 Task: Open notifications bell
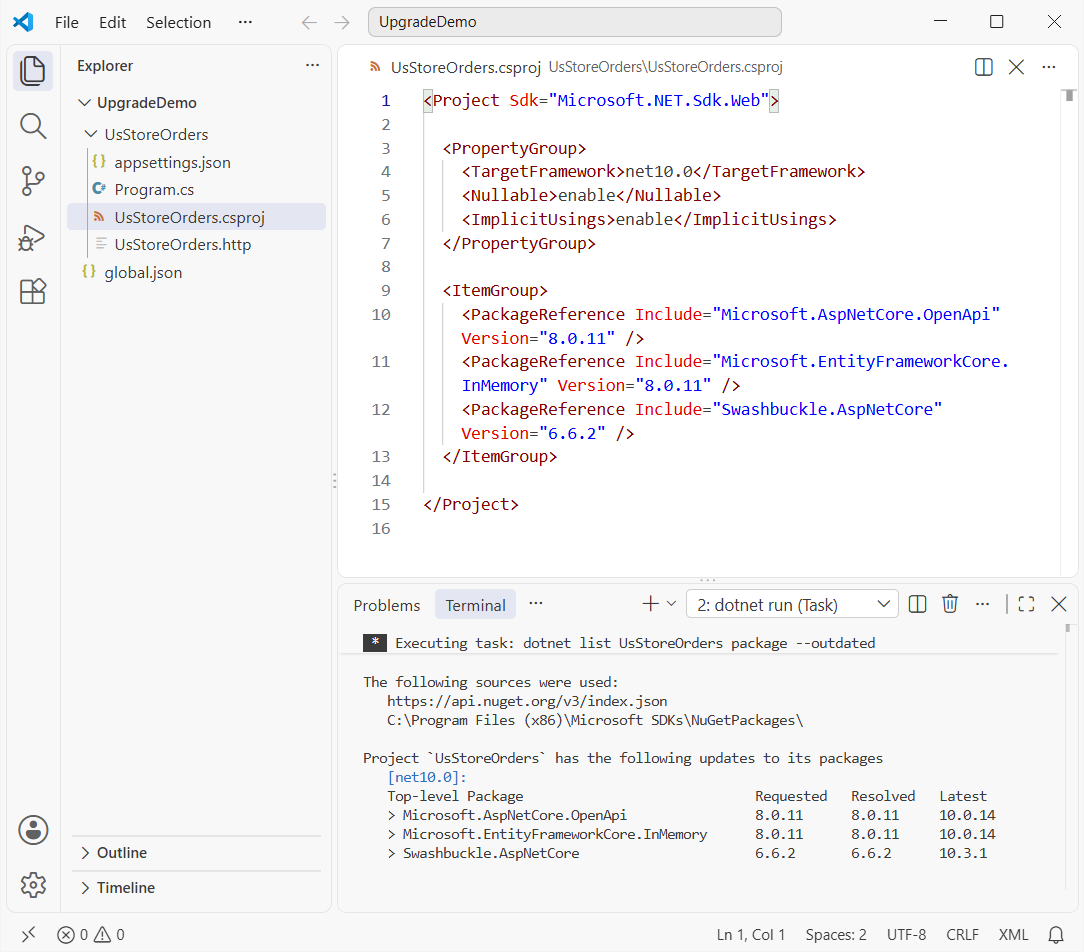point(1056,935)
